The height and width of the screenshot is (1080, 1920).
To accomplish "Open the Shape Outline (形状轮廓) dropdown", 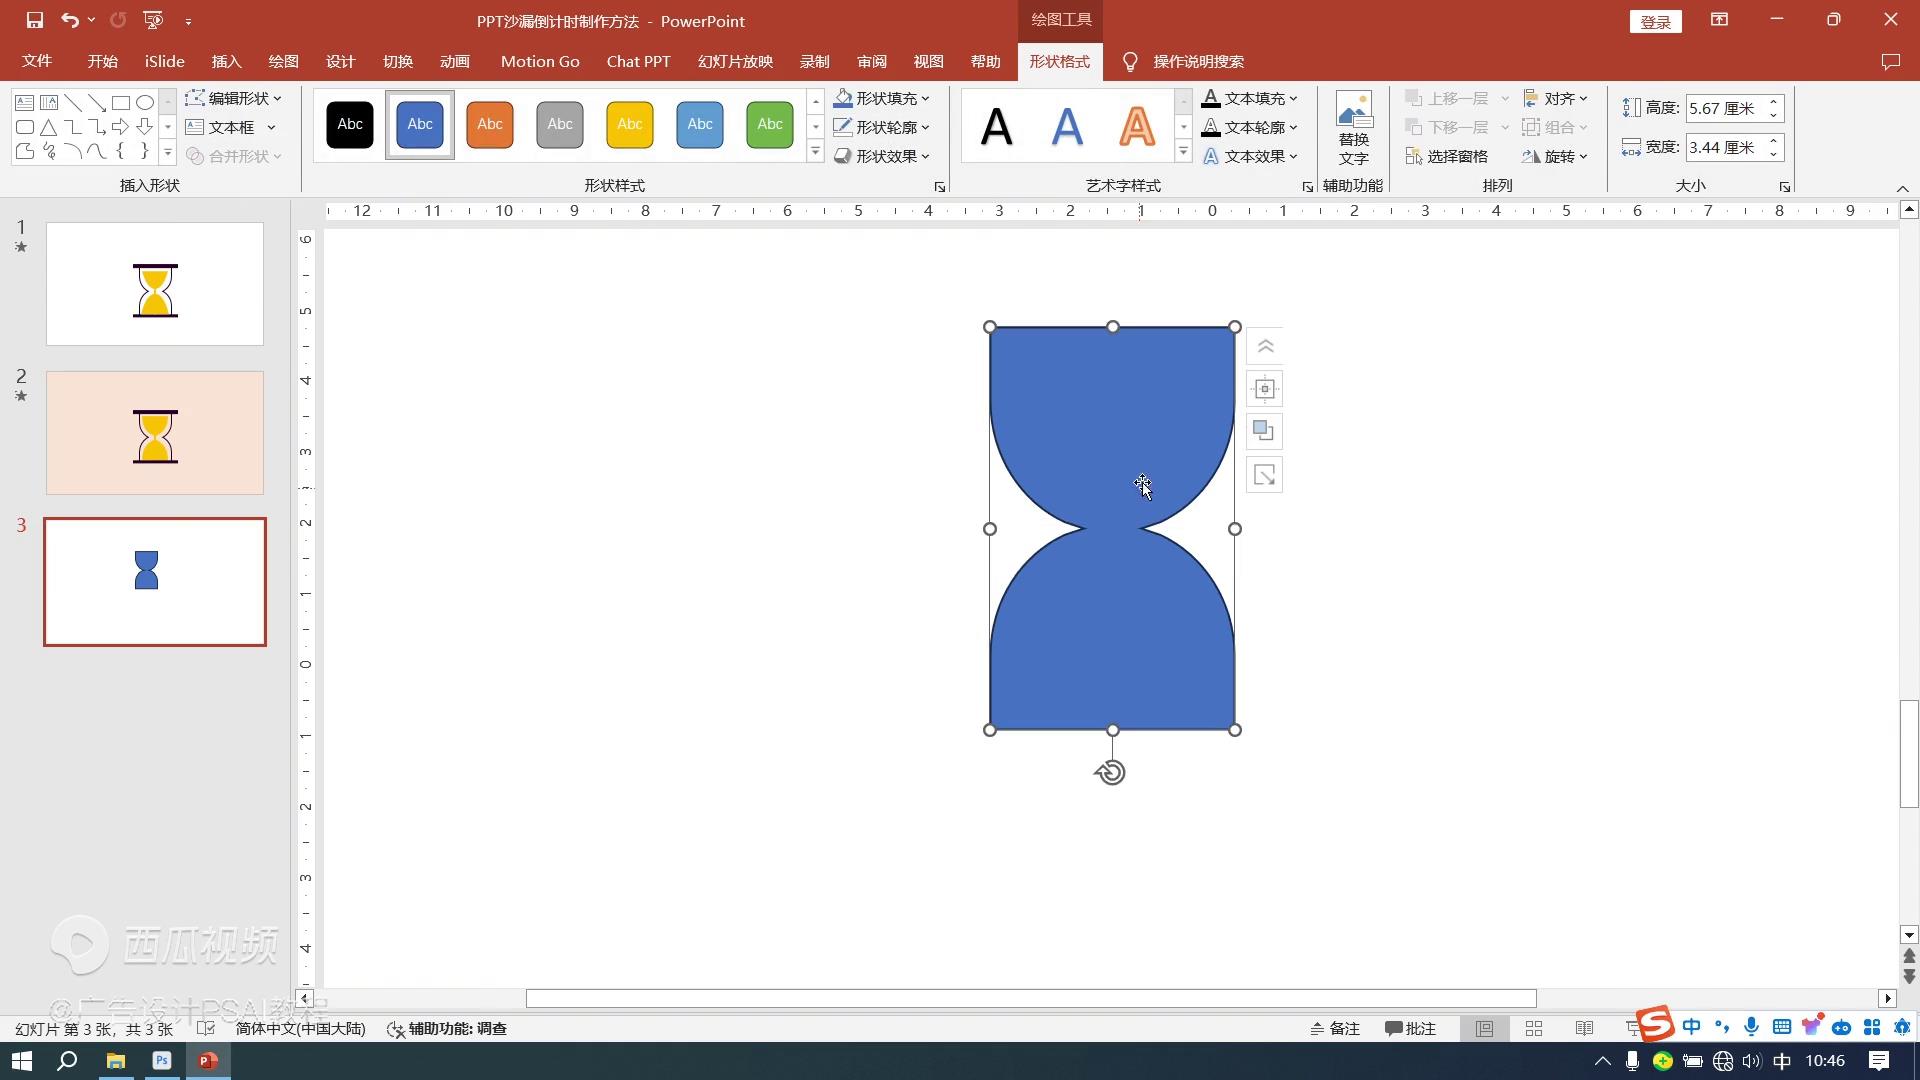I will 882,127.
